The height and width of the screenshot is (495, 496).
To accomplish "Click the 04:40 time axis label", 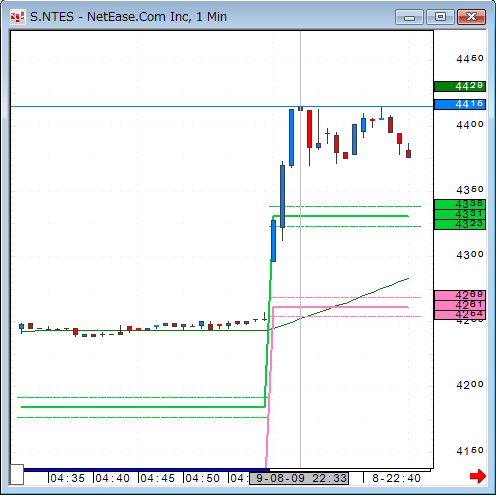I will coord(112,478).
